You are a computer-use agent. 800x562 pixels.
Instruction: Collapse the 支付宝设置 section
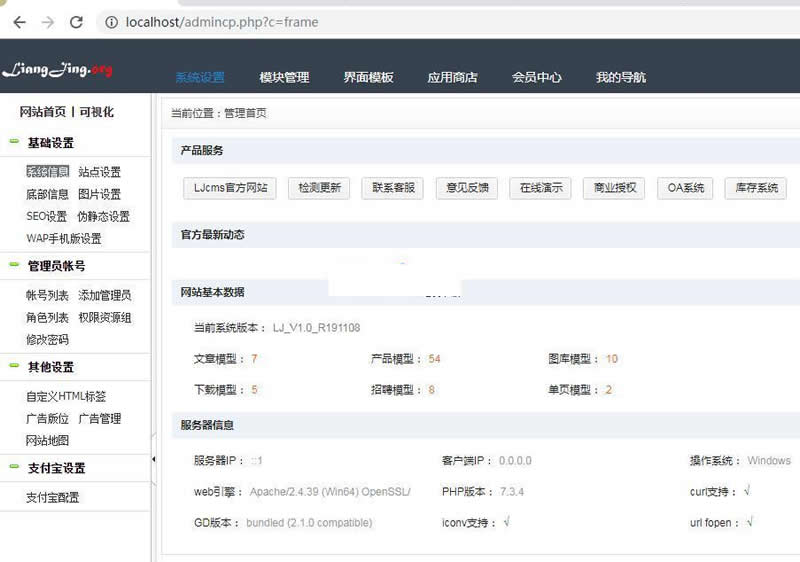(14, 467)
